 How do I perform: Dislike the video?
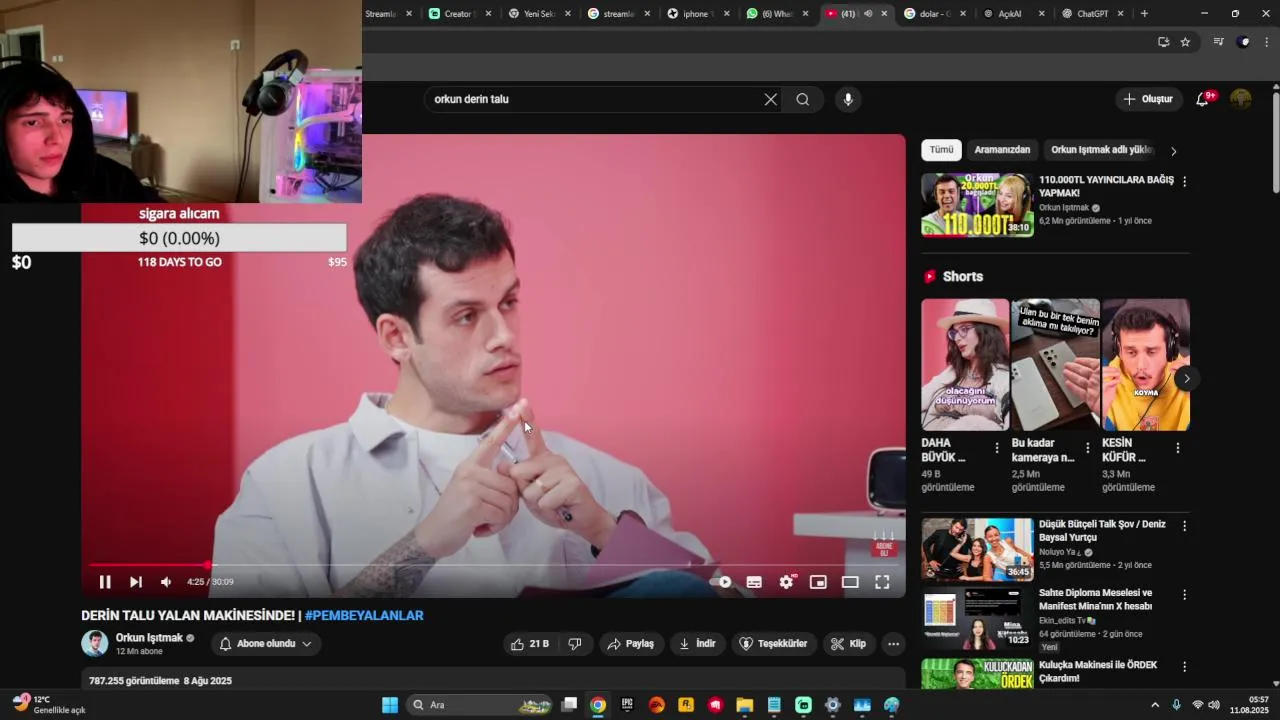575,644
